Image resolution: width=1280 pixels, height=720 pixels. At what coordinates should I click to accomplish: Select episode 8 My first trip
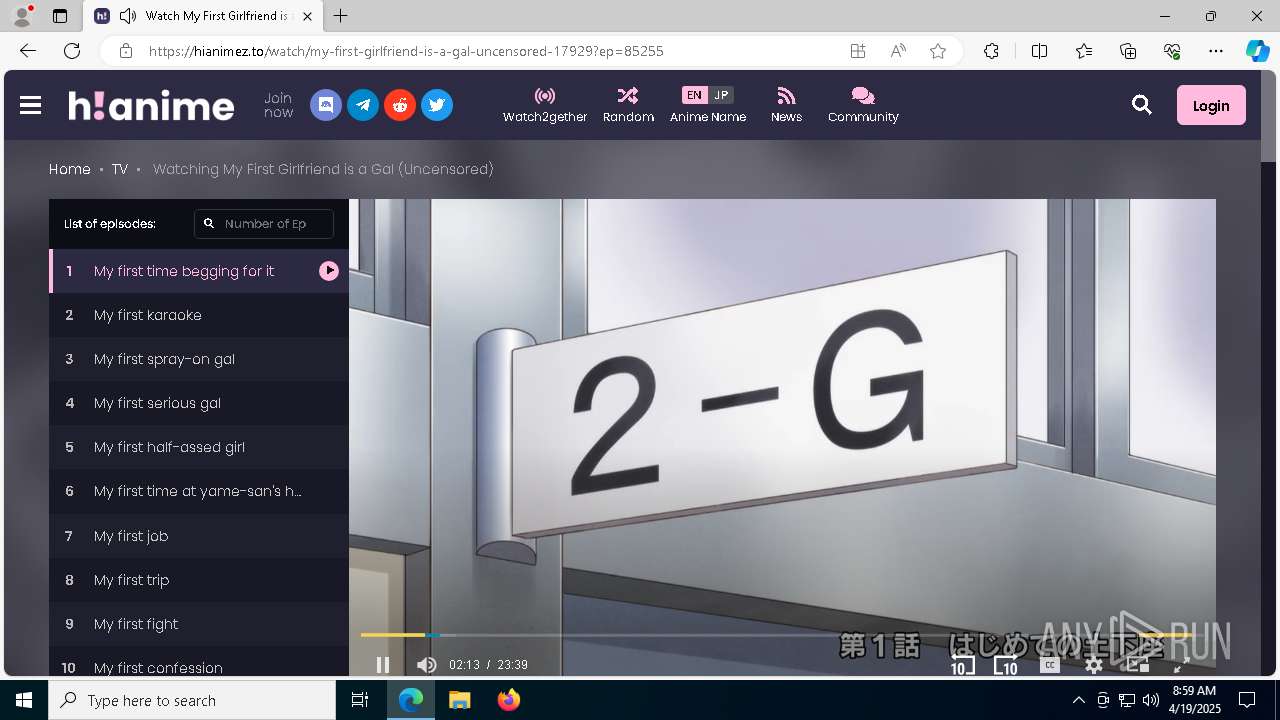click(199, 580)
